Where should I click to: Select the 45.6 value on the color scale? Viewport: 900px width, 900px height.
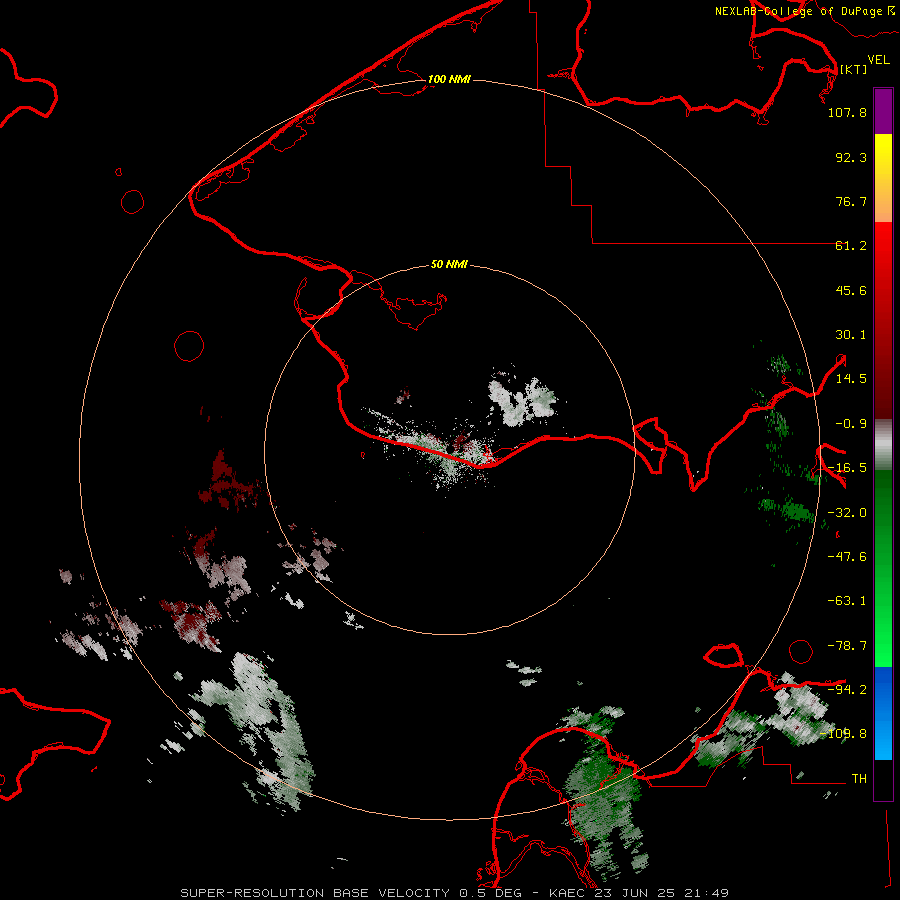pyautogui.click(x=851, y=290)
